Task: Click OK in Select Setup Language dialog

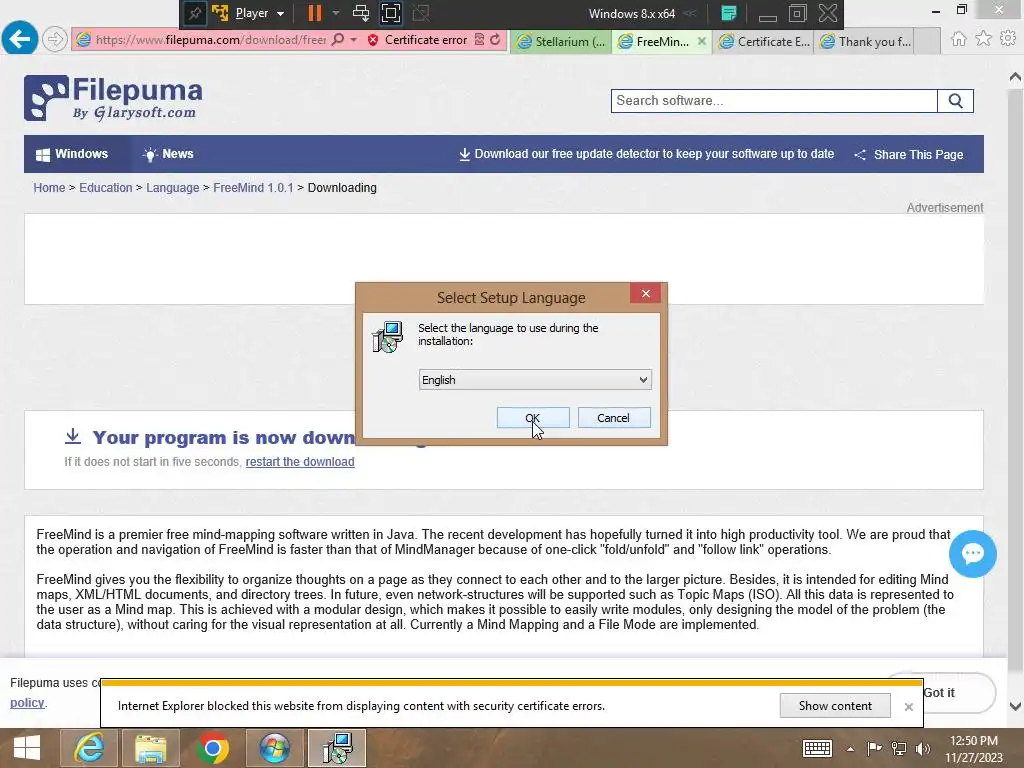Action: (533, 418)
